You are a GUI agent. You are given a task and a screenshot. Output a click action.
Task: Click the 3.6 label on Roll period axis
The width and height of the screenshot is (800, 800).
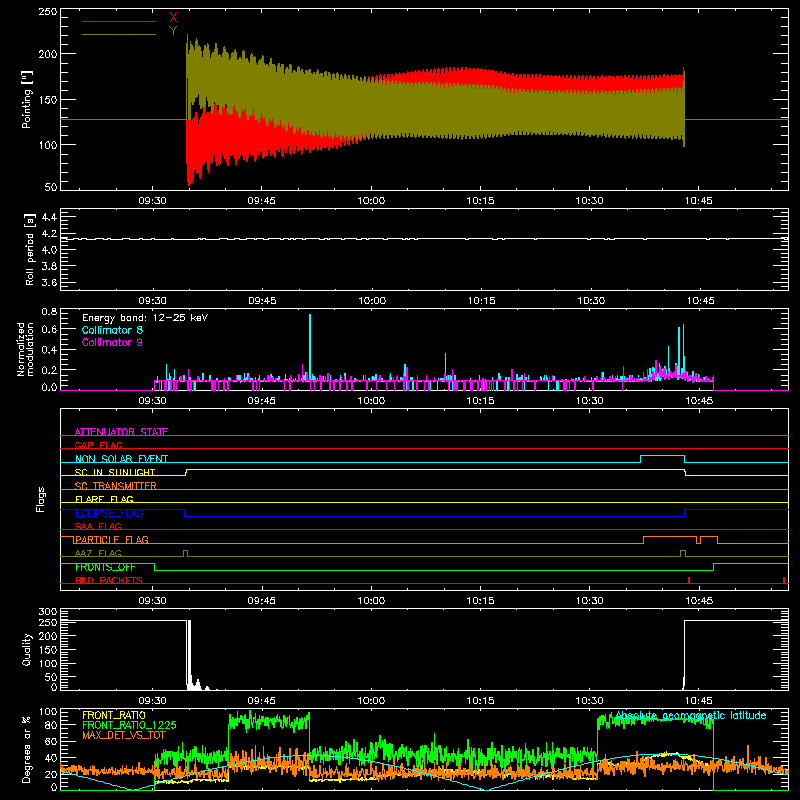coord(49,282)
